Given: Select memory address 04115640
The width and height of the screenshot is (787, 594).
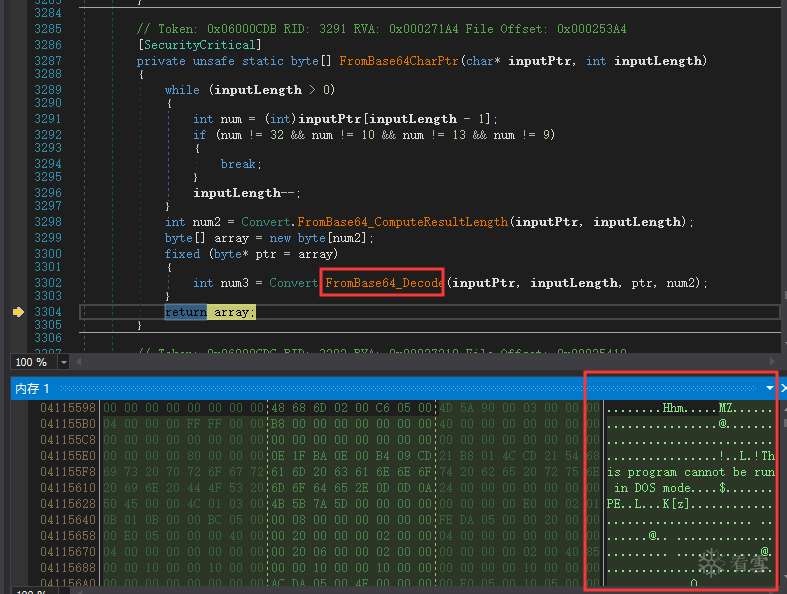Looking at the screenshot, I should pyautogui.click(x=68, y=520).
